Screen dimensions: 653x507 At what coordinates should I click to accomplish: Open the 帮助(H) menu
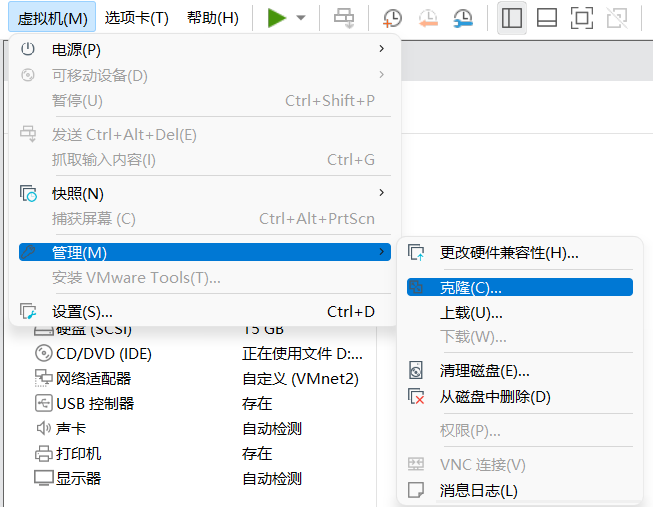coord(213,17)
